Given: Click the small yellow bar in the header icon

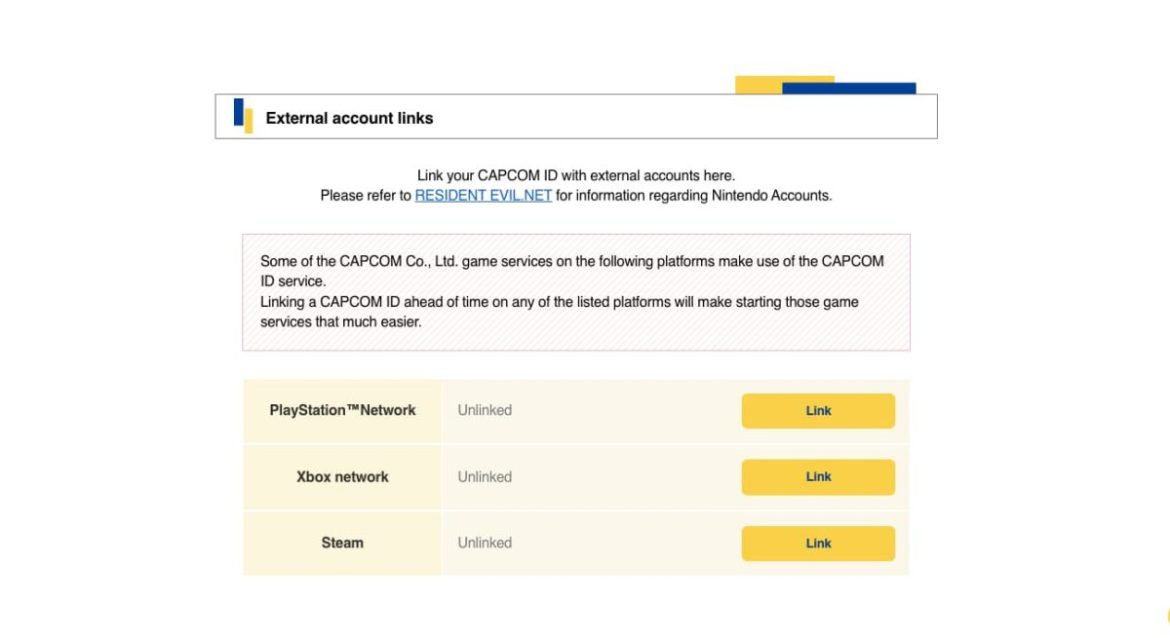Looking at the screenshot, I should [247, 121].
